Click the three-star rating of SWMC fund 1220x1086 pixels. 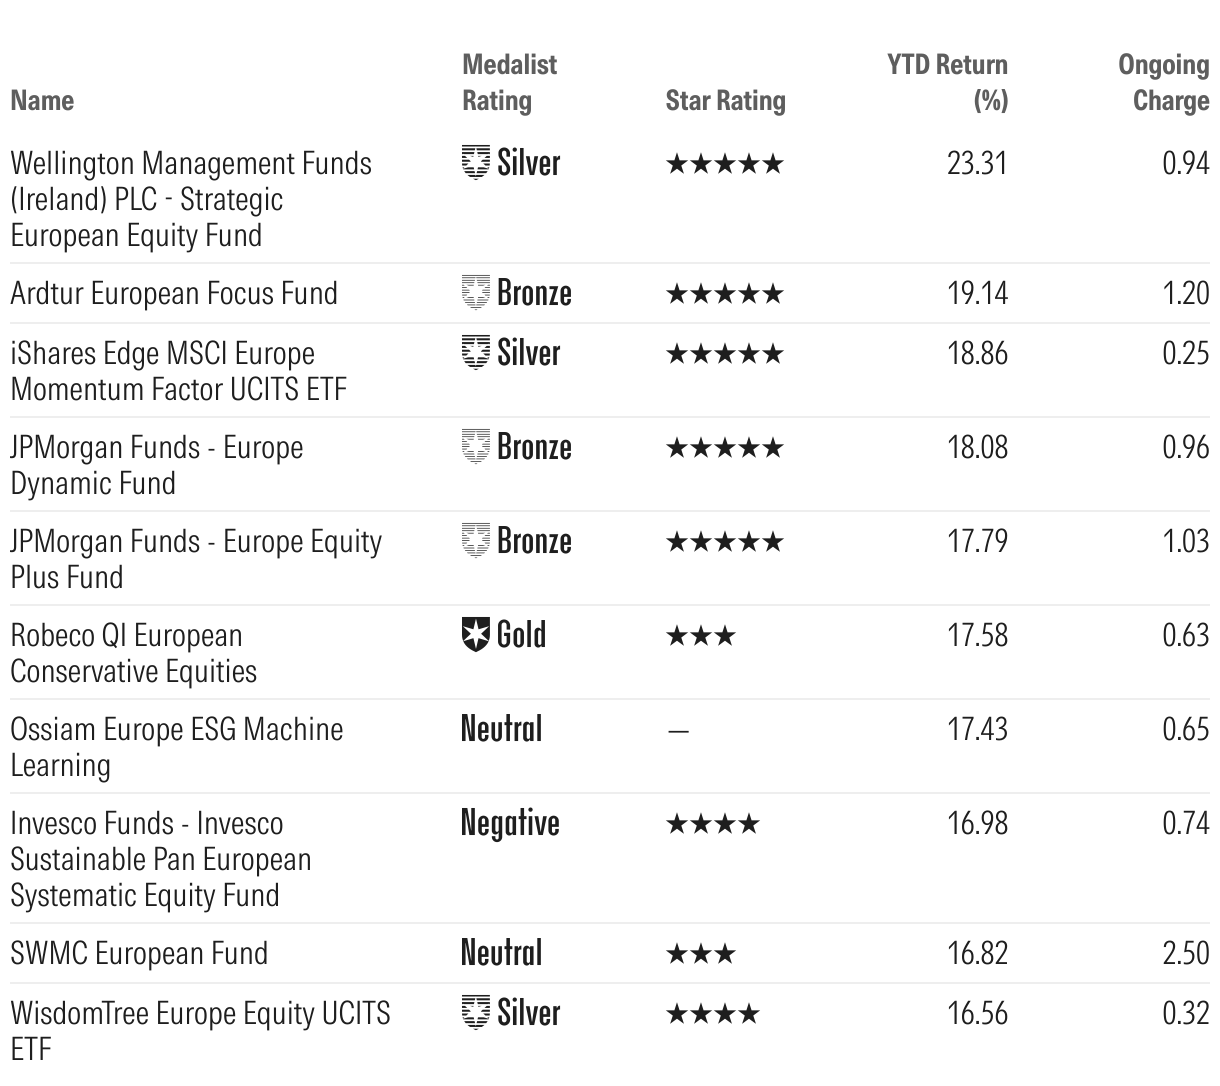701,954
